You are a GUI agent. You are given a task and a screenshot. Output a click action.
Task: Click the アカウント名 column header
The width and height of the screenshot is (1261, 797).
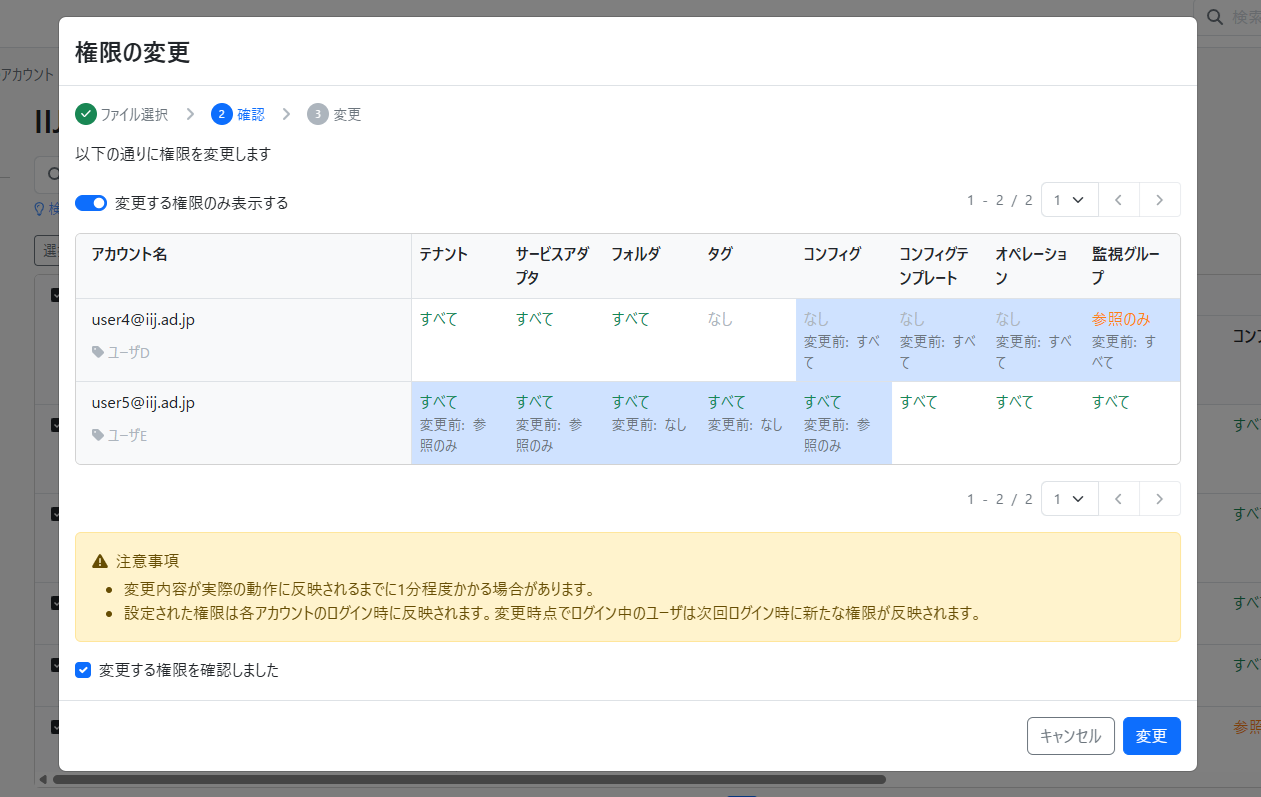tap(129, 255)
